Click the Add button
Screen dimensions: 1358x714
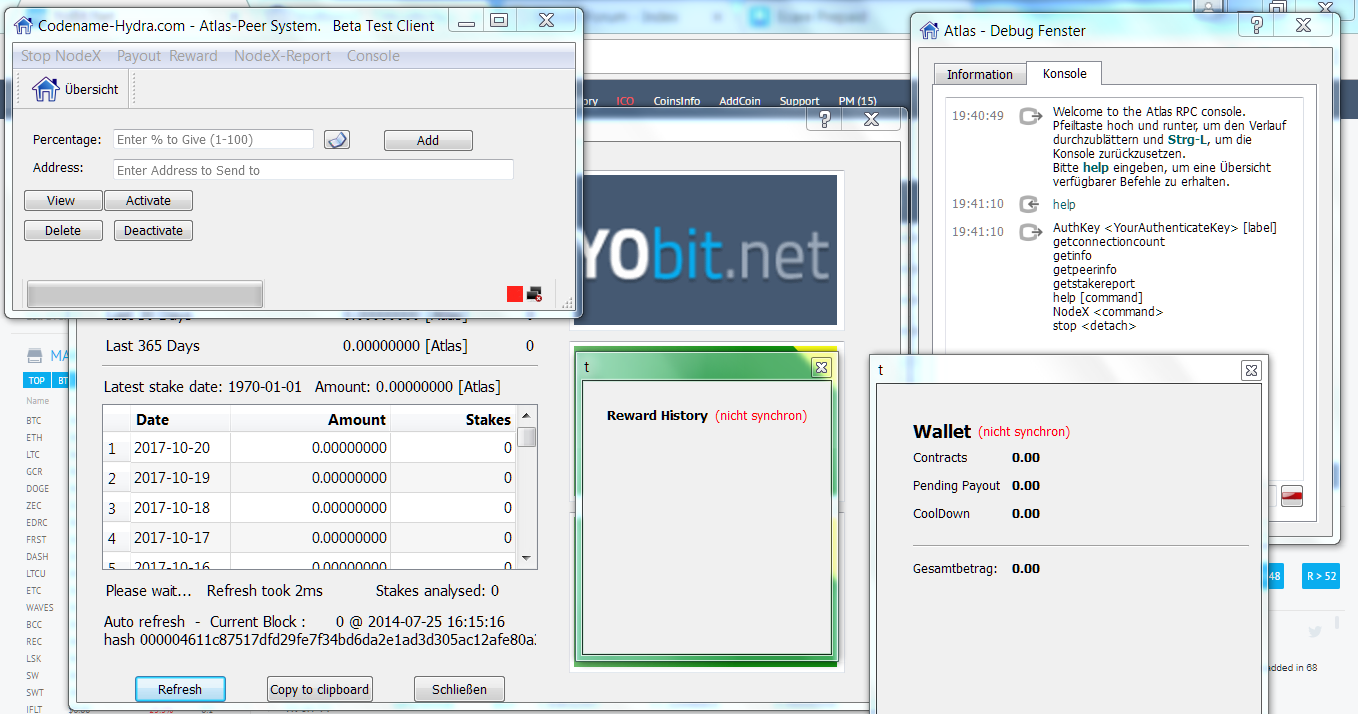[428, 141]
